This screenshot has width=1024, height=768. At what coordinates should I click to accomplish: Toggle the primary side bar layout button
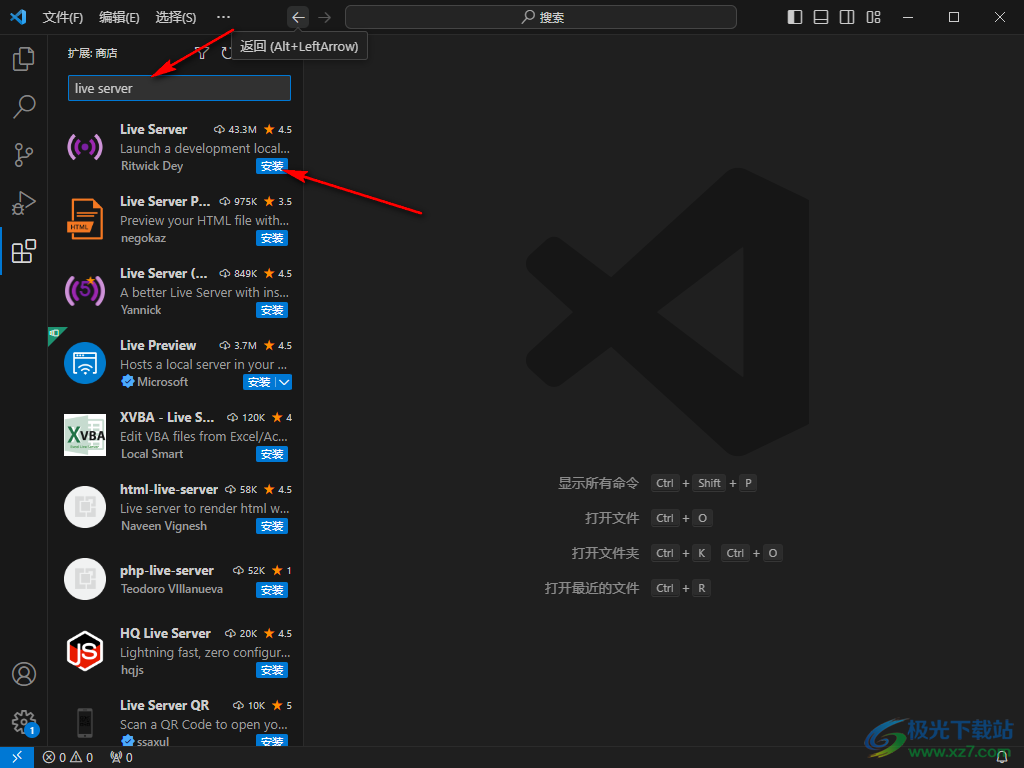tap(795, 17)
